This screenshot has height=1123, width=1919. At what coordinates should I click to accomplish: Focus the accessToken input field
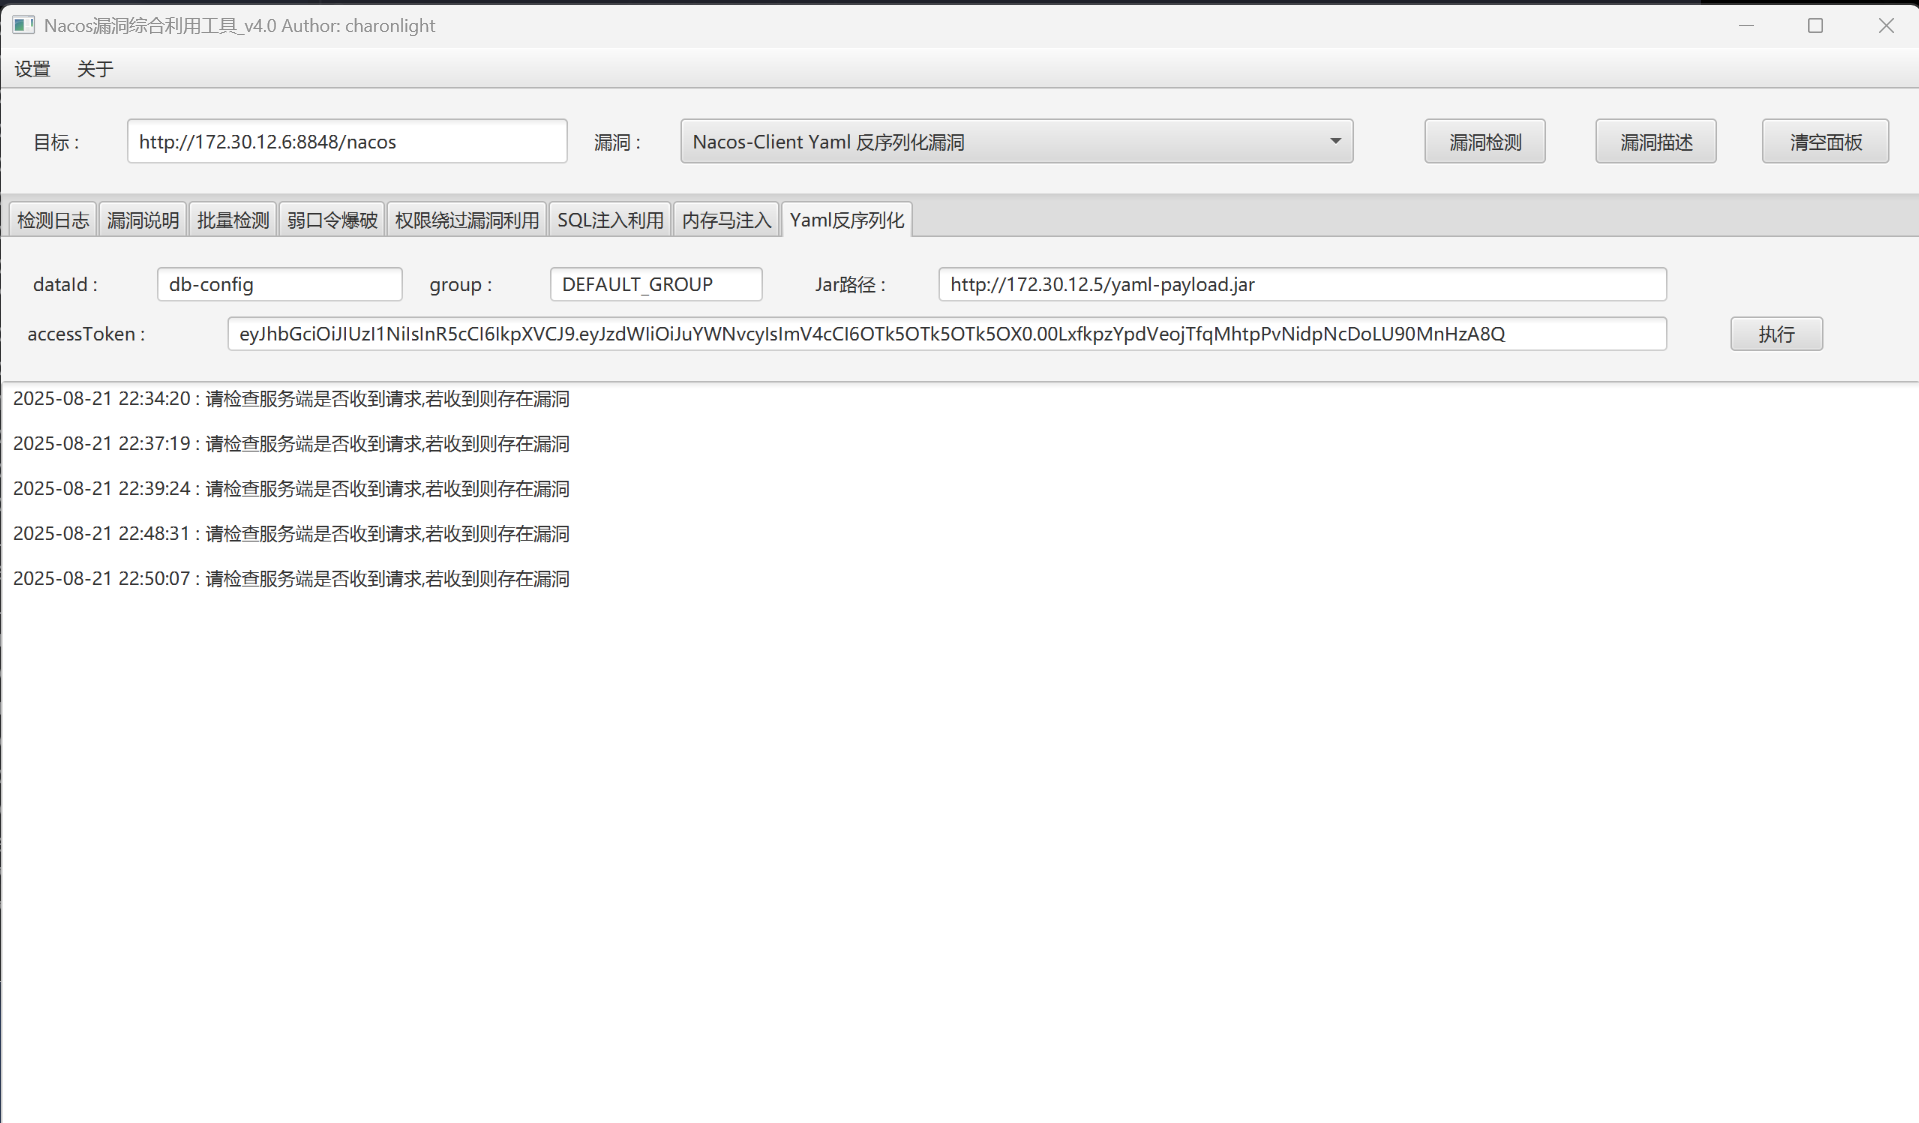947,334
